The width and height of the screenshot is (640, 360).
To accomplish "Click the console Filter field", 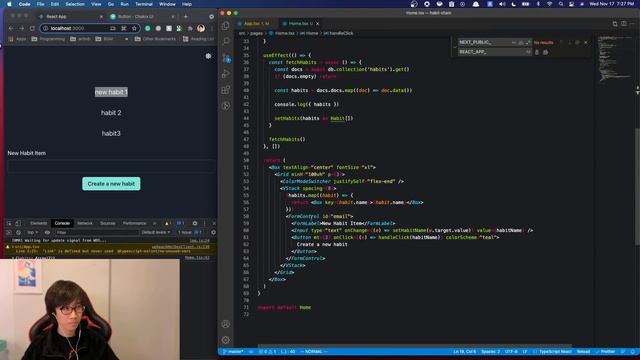I will point(96,232).
